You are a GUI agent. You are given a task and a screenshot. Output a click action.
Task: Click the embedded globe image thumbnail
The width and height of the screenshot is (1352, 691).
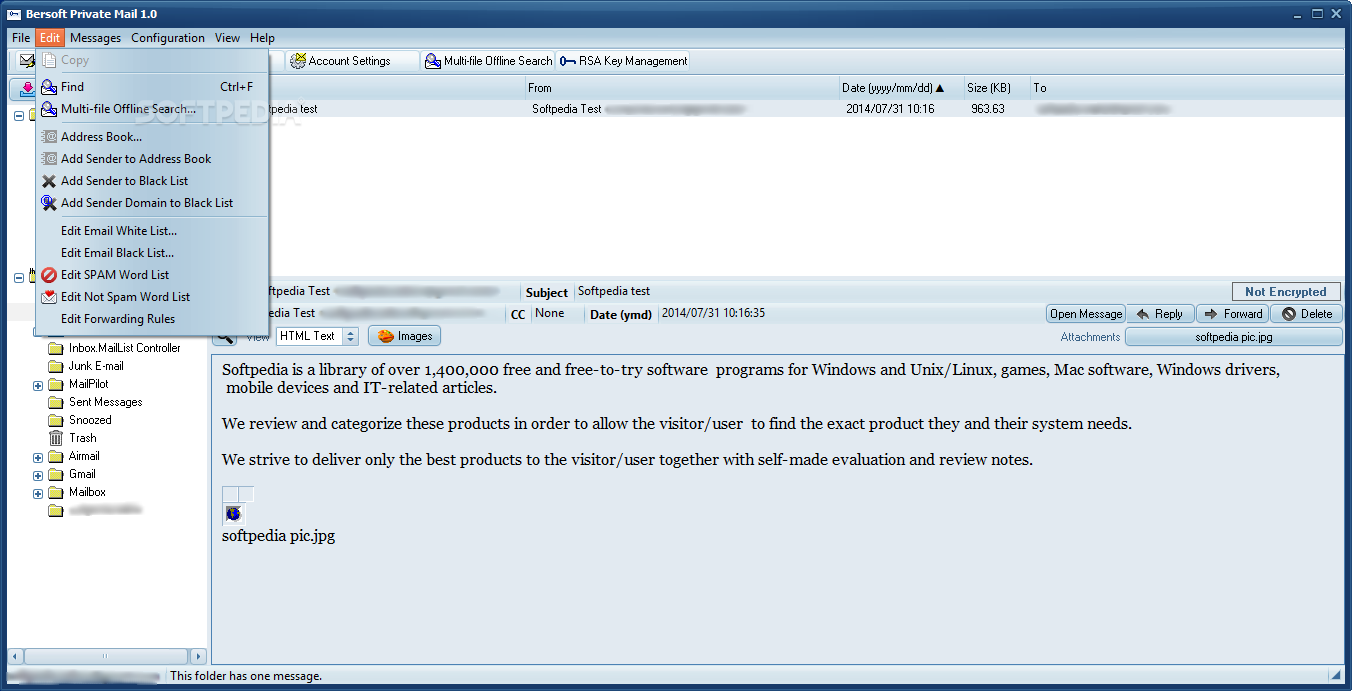[x=233, y=514]
